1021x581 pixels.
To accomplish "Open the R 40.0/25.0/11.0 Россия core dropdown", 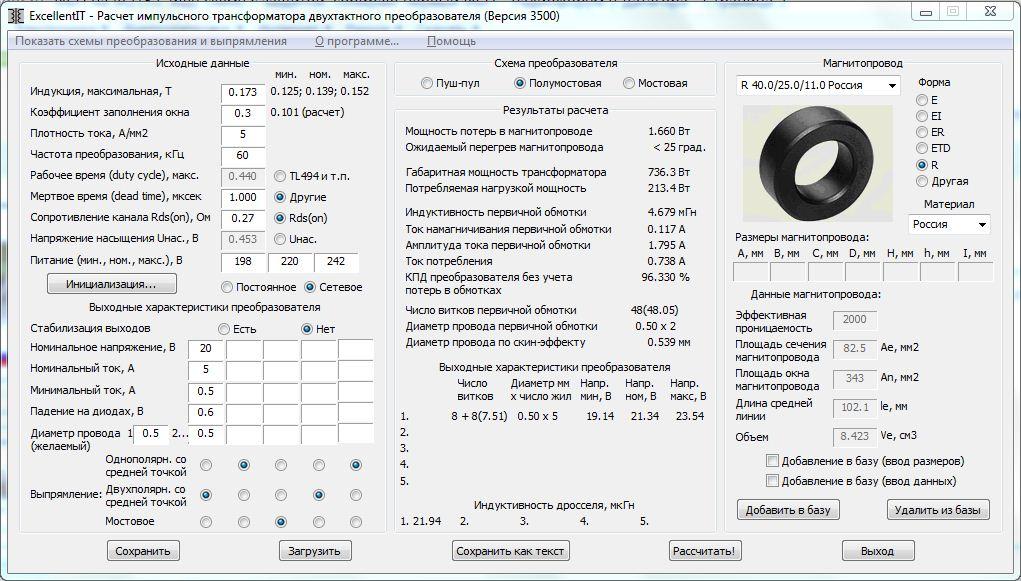I will (818, 85).
